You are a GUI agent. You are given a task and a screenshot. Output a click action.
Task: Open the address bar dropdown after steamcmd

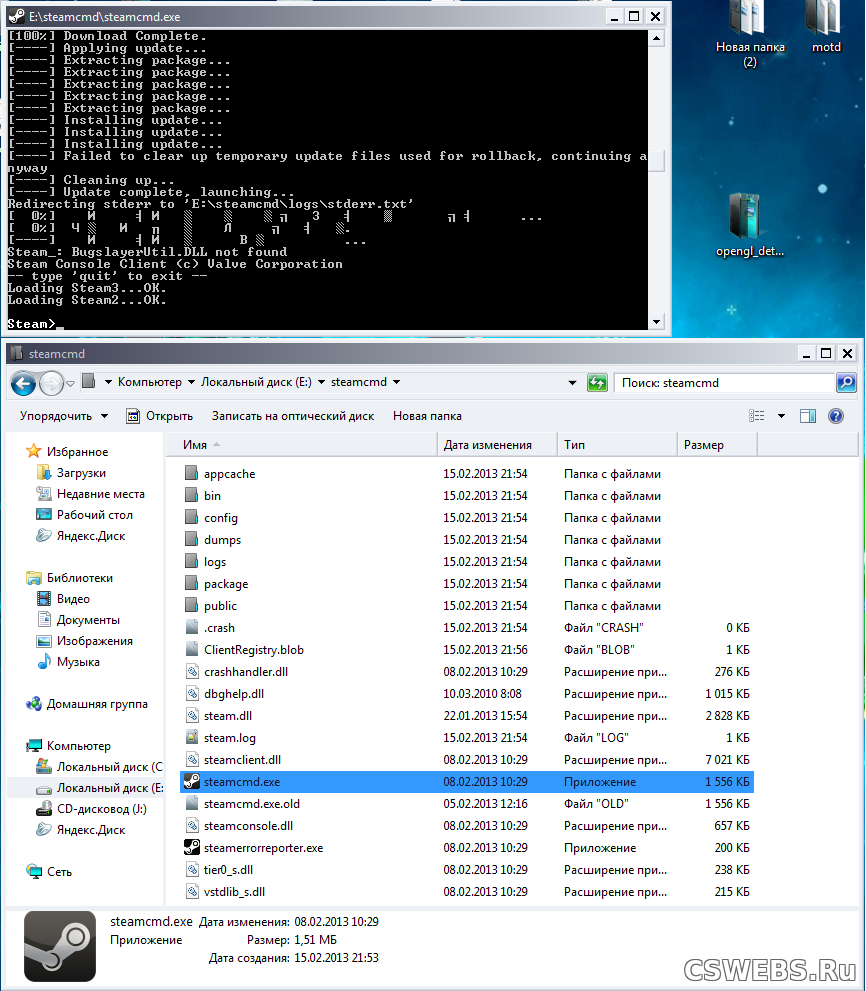397,382
